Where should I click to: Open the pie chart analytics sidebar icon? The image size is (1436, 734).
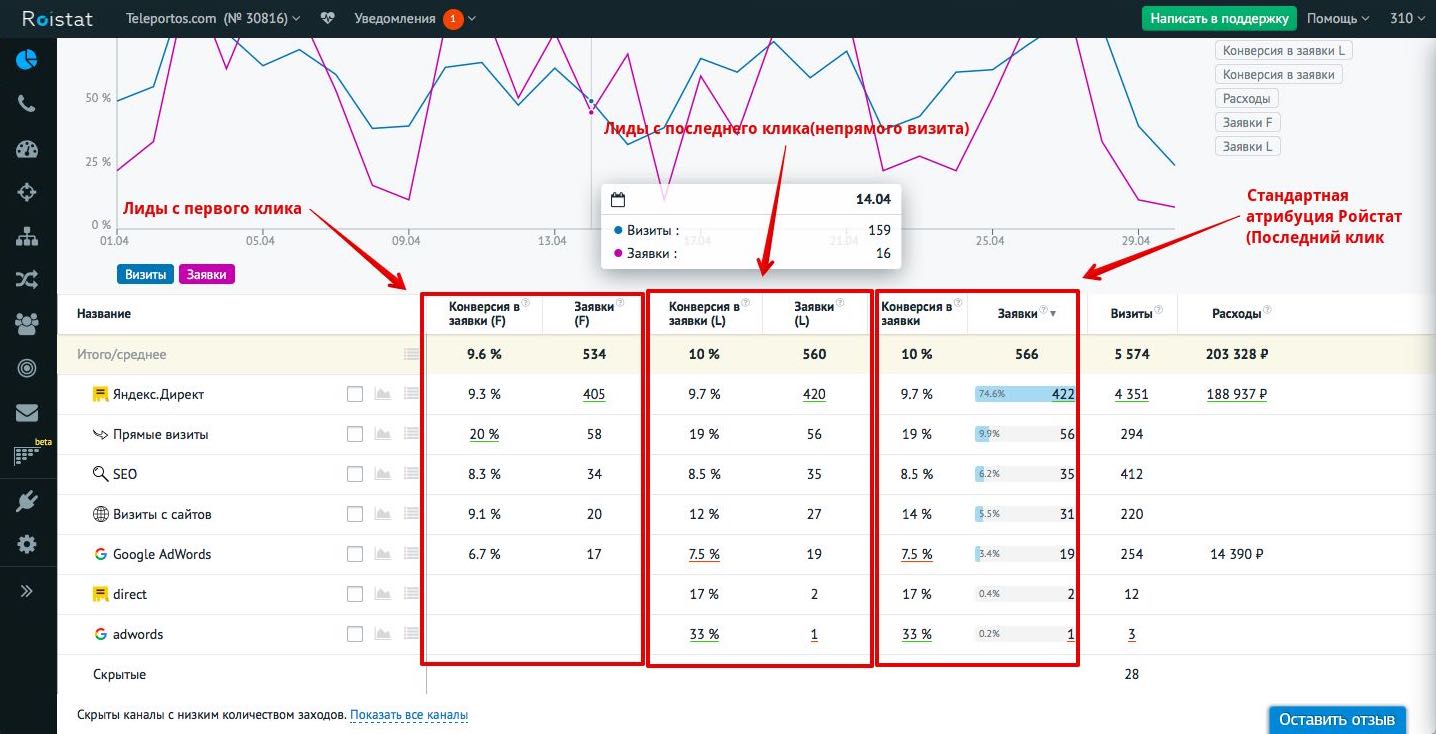27,60
